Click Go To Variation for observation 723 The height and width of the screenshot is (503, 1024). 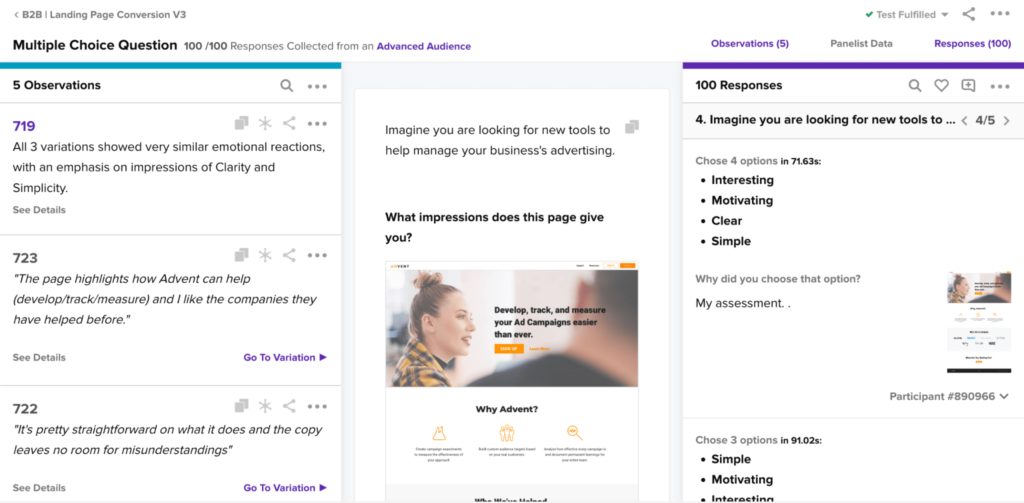285,357
